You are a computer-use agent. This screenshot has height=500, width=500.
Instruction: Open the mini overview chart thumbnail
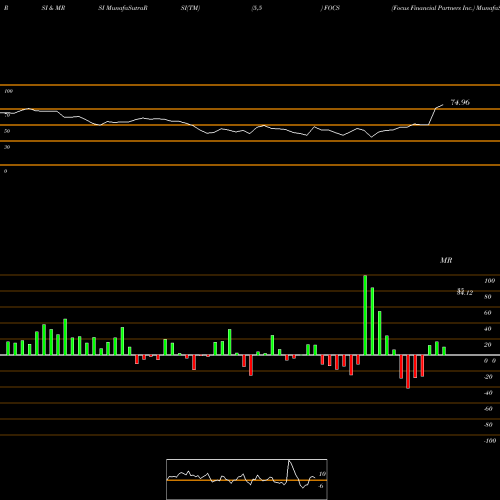point(247,479)
